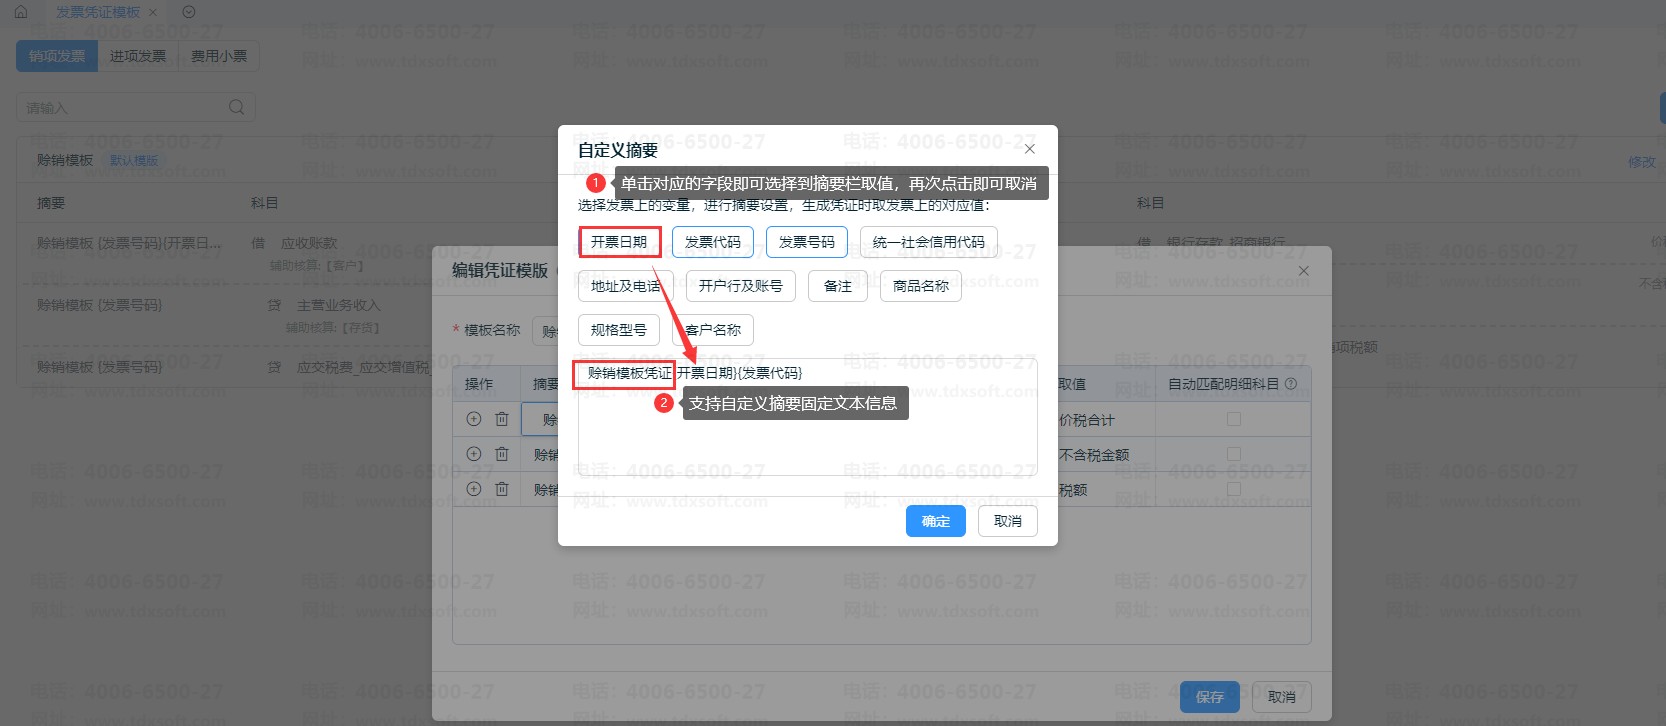
Task: Click the 修改 link on the right
Action: tap(1641, 162)
